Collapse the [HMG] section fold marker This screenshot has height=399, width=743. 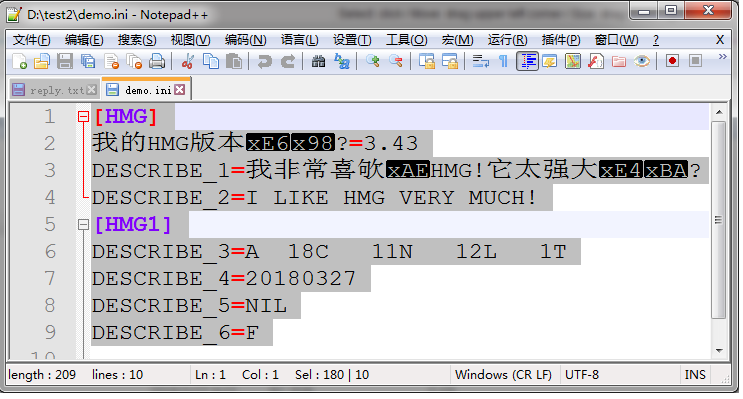83,117
